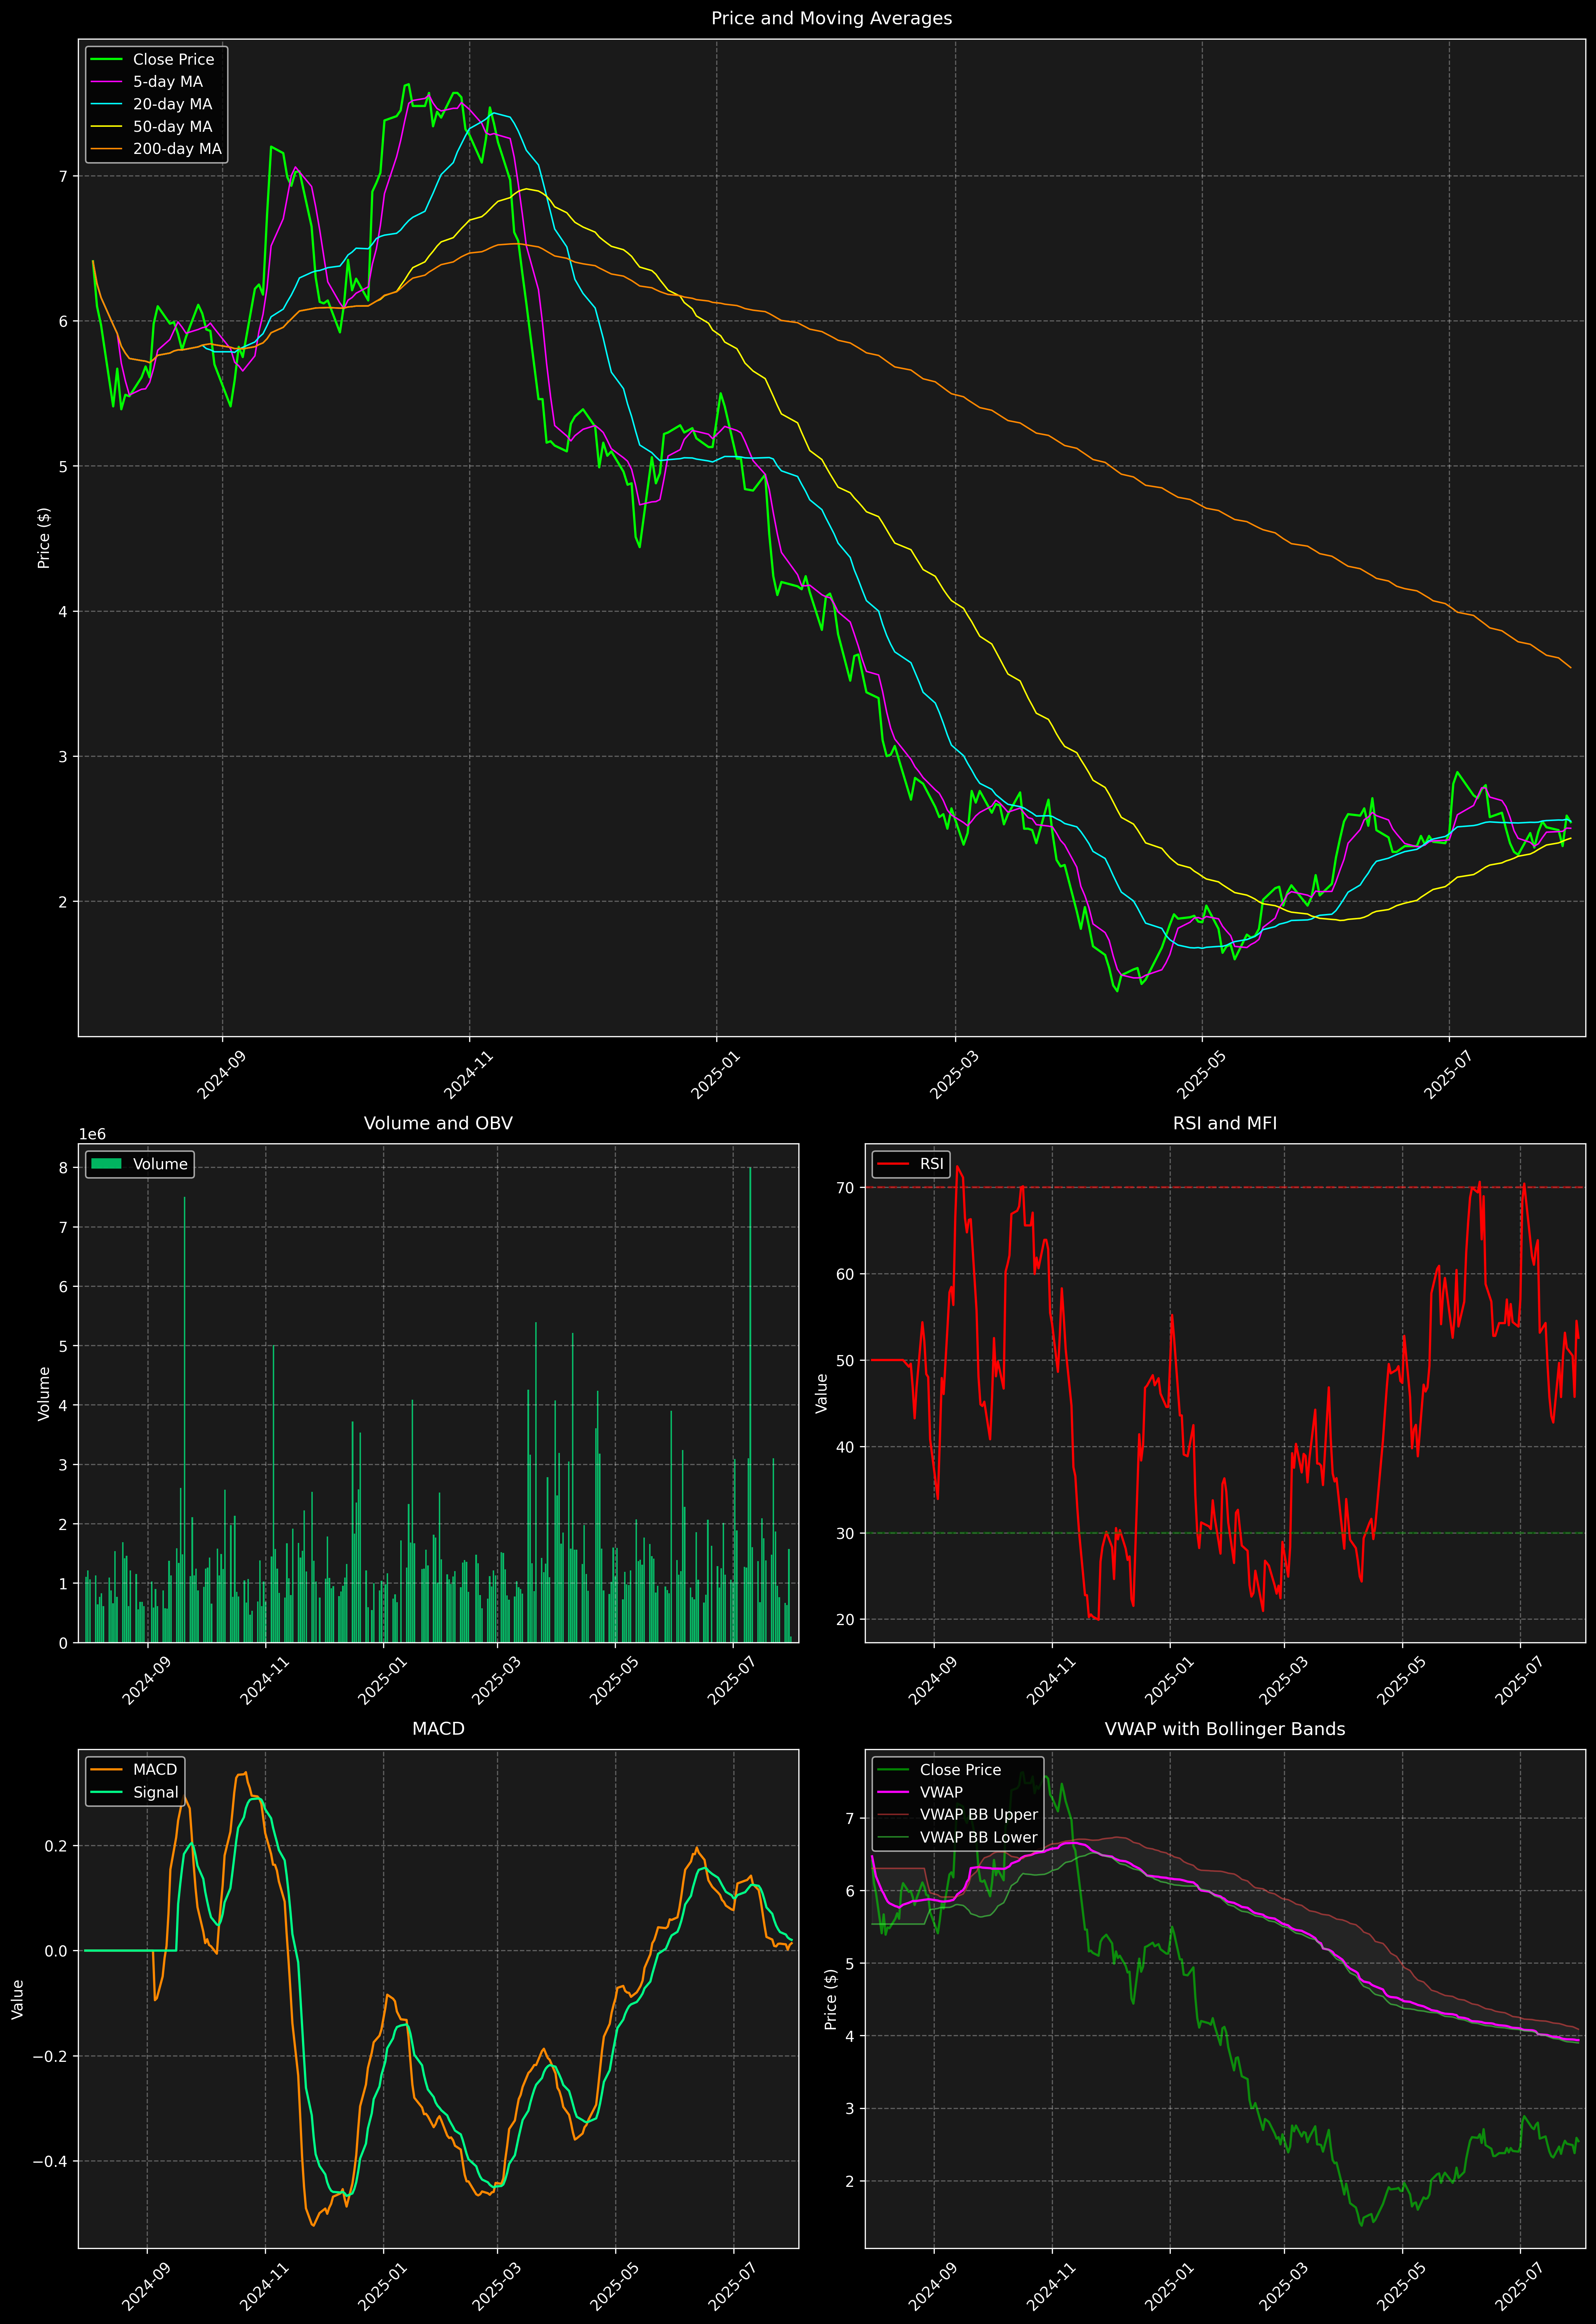1596x2324 pixels.
Task: Click y-axis tick "7" on the top price chart
Action: (x=63, y=176)
